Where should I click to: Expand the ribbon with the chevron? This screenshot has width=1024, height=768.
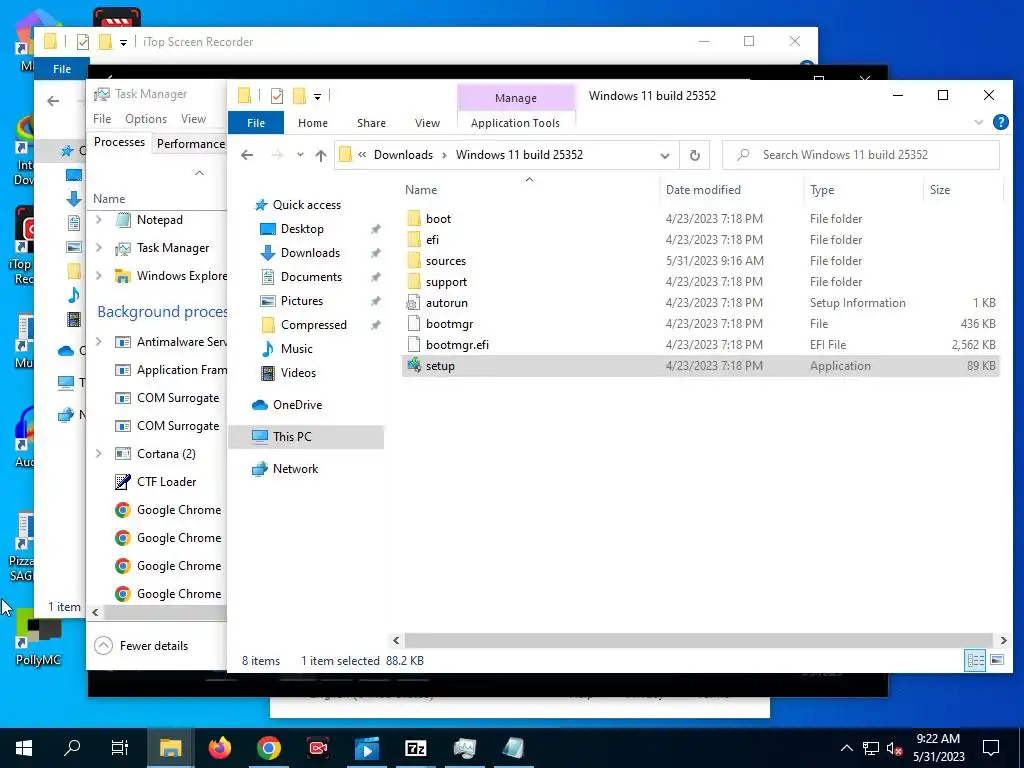[x=978, y=122]
